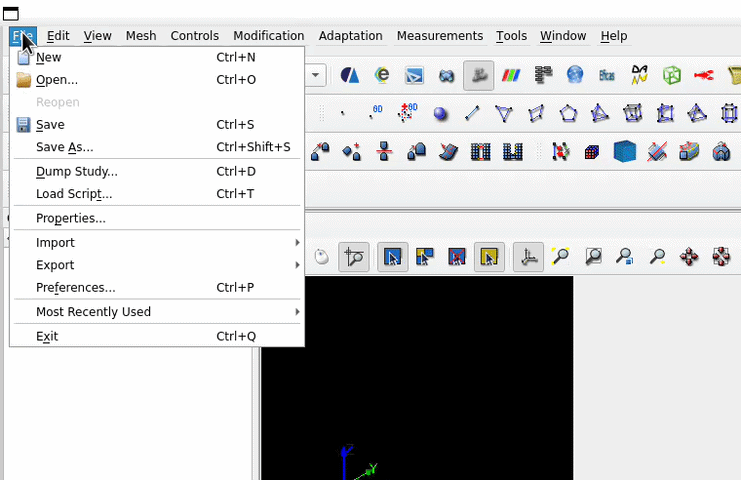This screenshot has width=741, height=480.
Task: Expand the Import submenu
Action: point(156,242)
